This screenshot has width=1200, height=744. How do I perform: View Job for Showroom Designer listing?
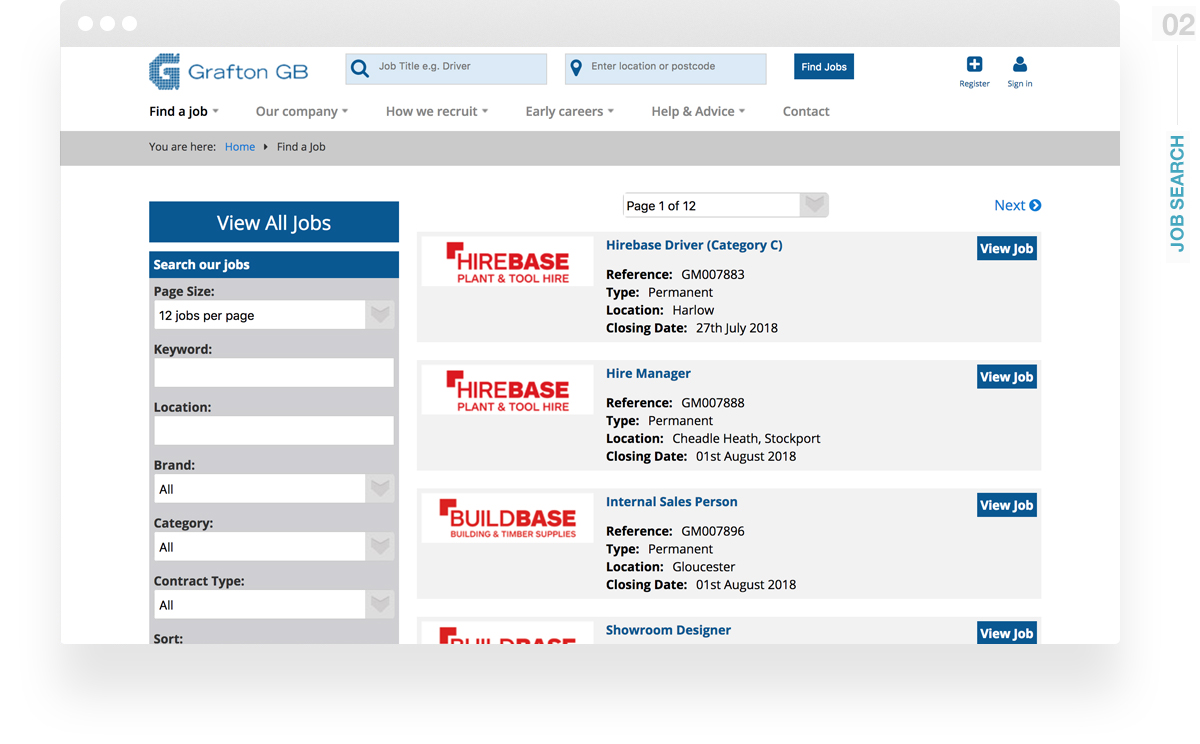[x=1006, y=632]
